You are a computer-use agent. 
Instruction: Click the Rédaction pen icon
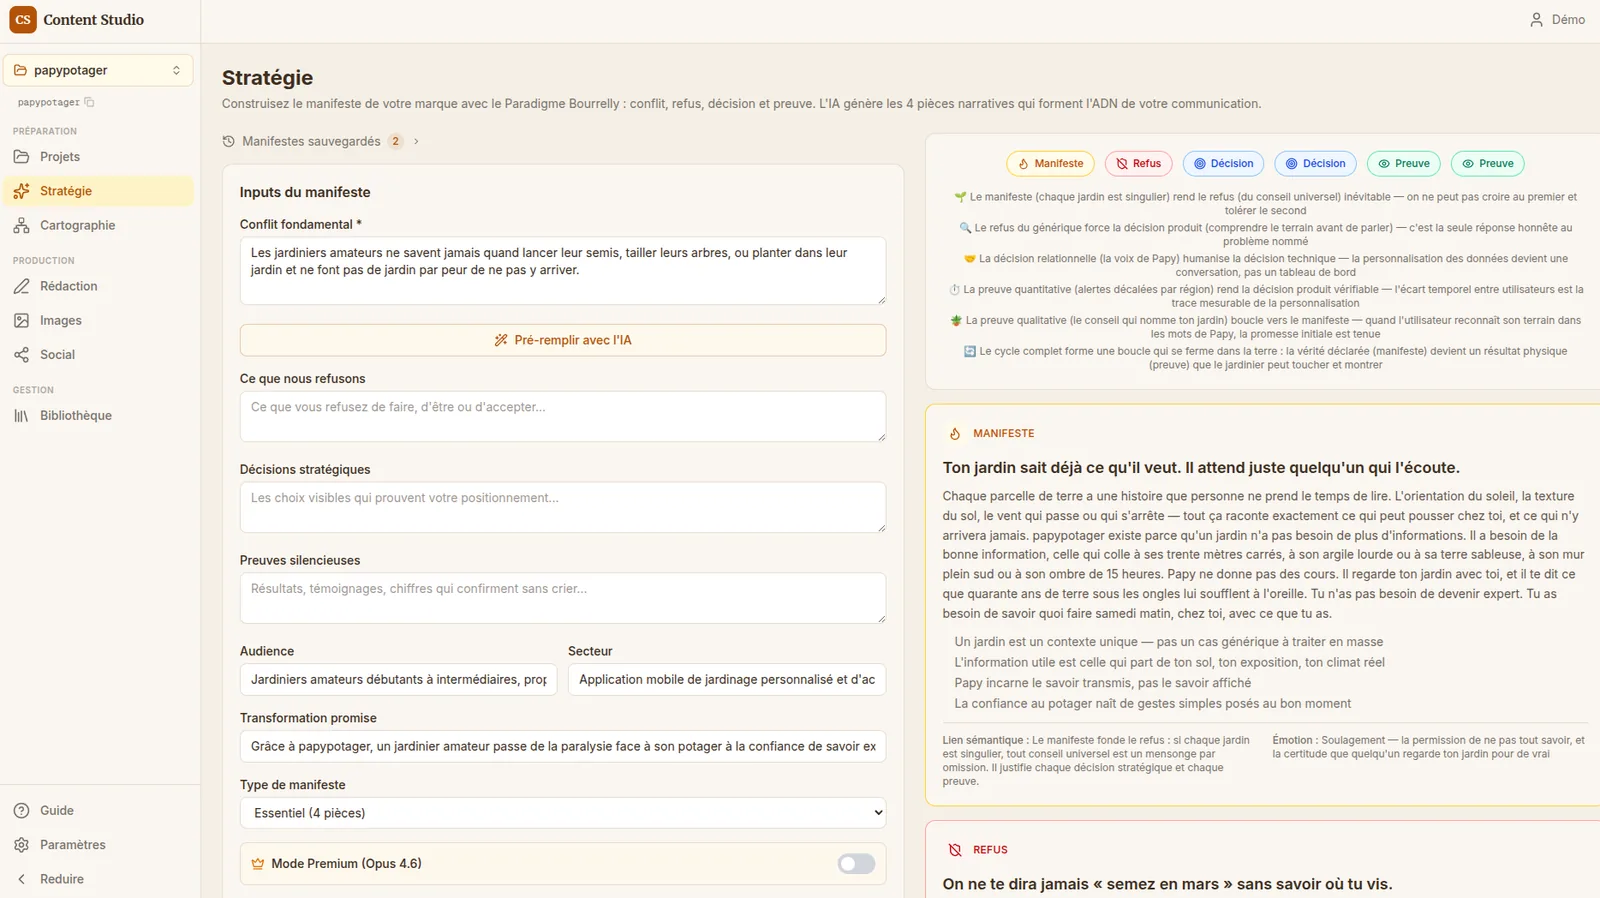(x=21, y=286)
